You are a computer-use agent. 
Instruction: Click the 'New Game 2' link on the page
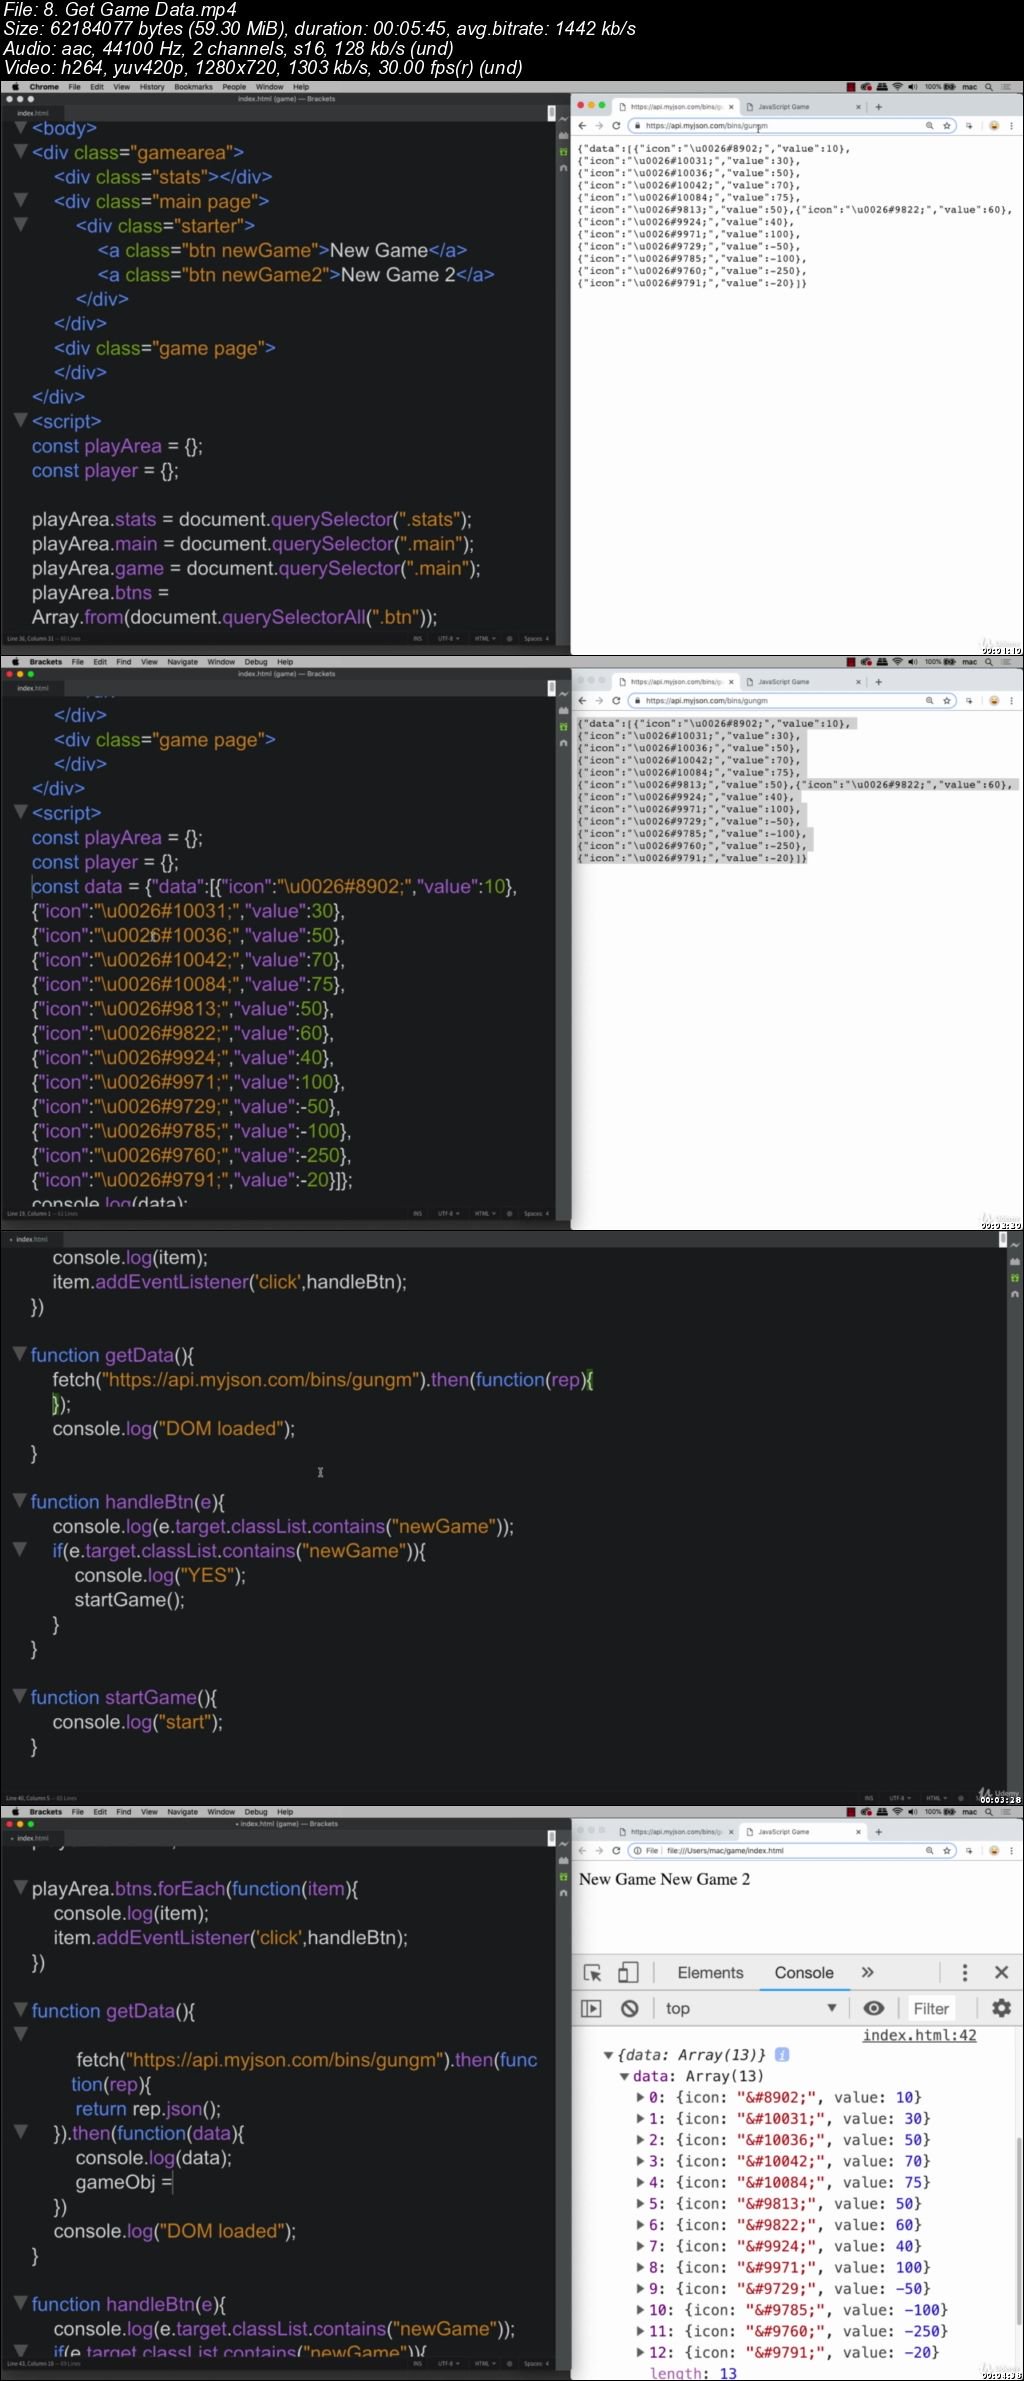click(x=705, y=1879)
